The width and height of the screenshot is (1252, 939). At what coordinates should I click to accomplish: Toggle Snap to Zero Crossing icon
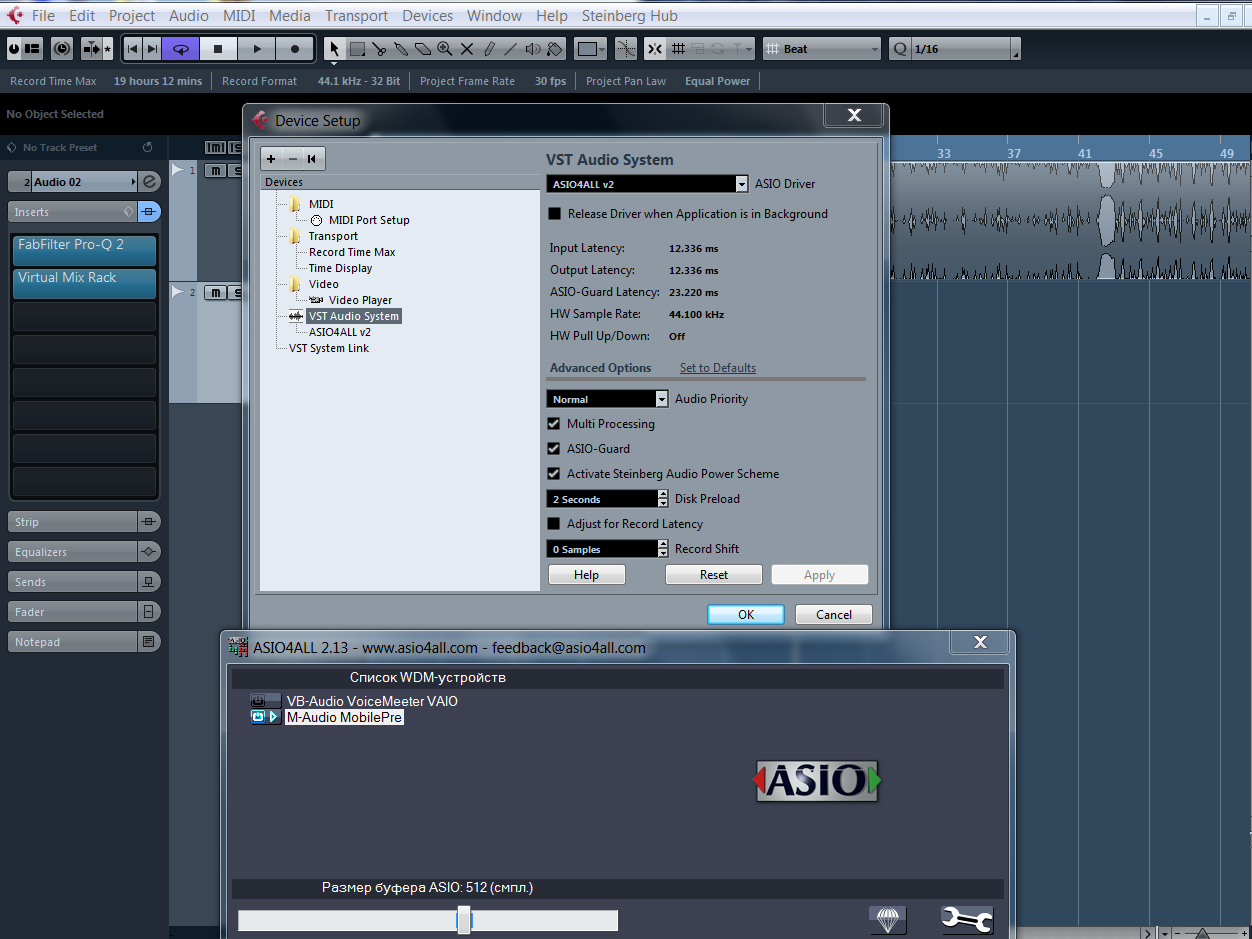[626, 48]
